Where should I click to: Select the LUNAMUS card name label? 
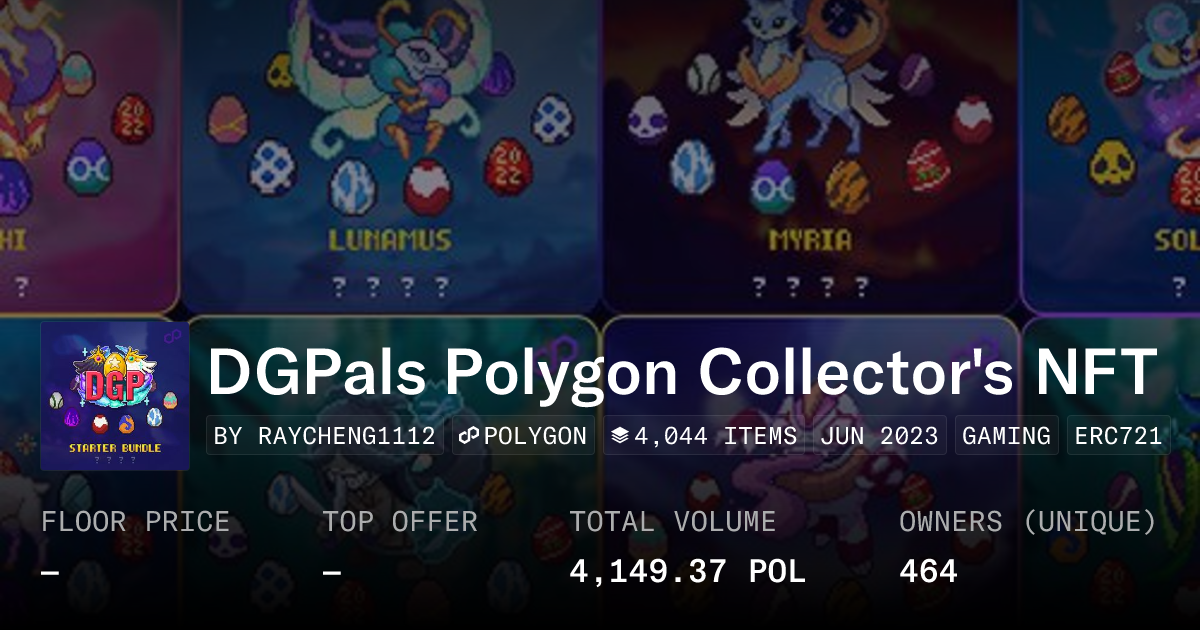[390, 240]
